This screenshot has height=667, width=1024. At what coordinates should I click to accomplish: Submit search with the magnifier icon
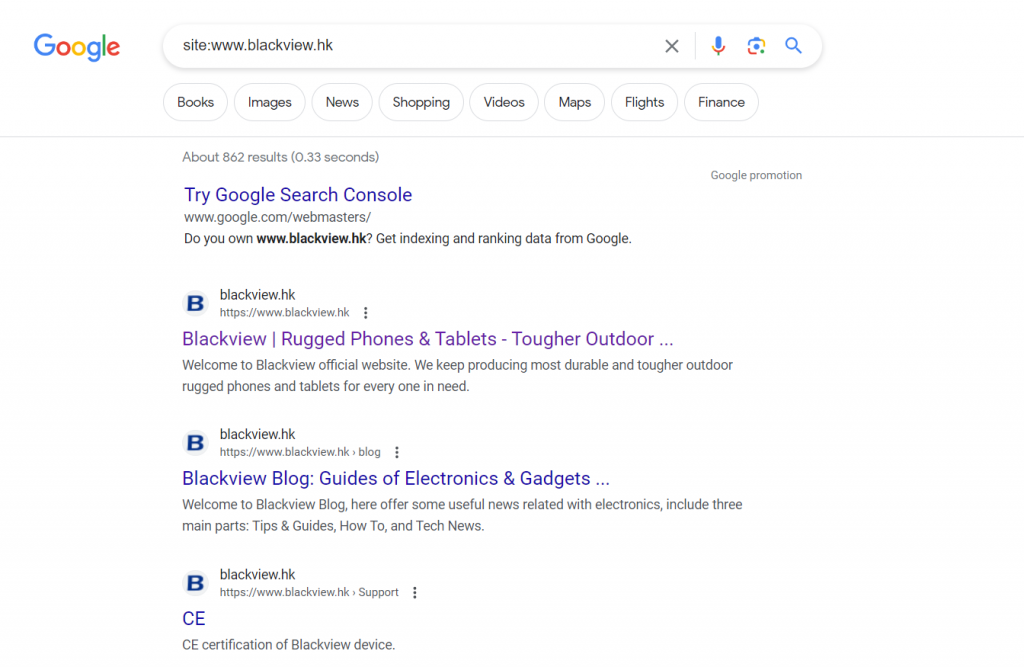point(793,46)
